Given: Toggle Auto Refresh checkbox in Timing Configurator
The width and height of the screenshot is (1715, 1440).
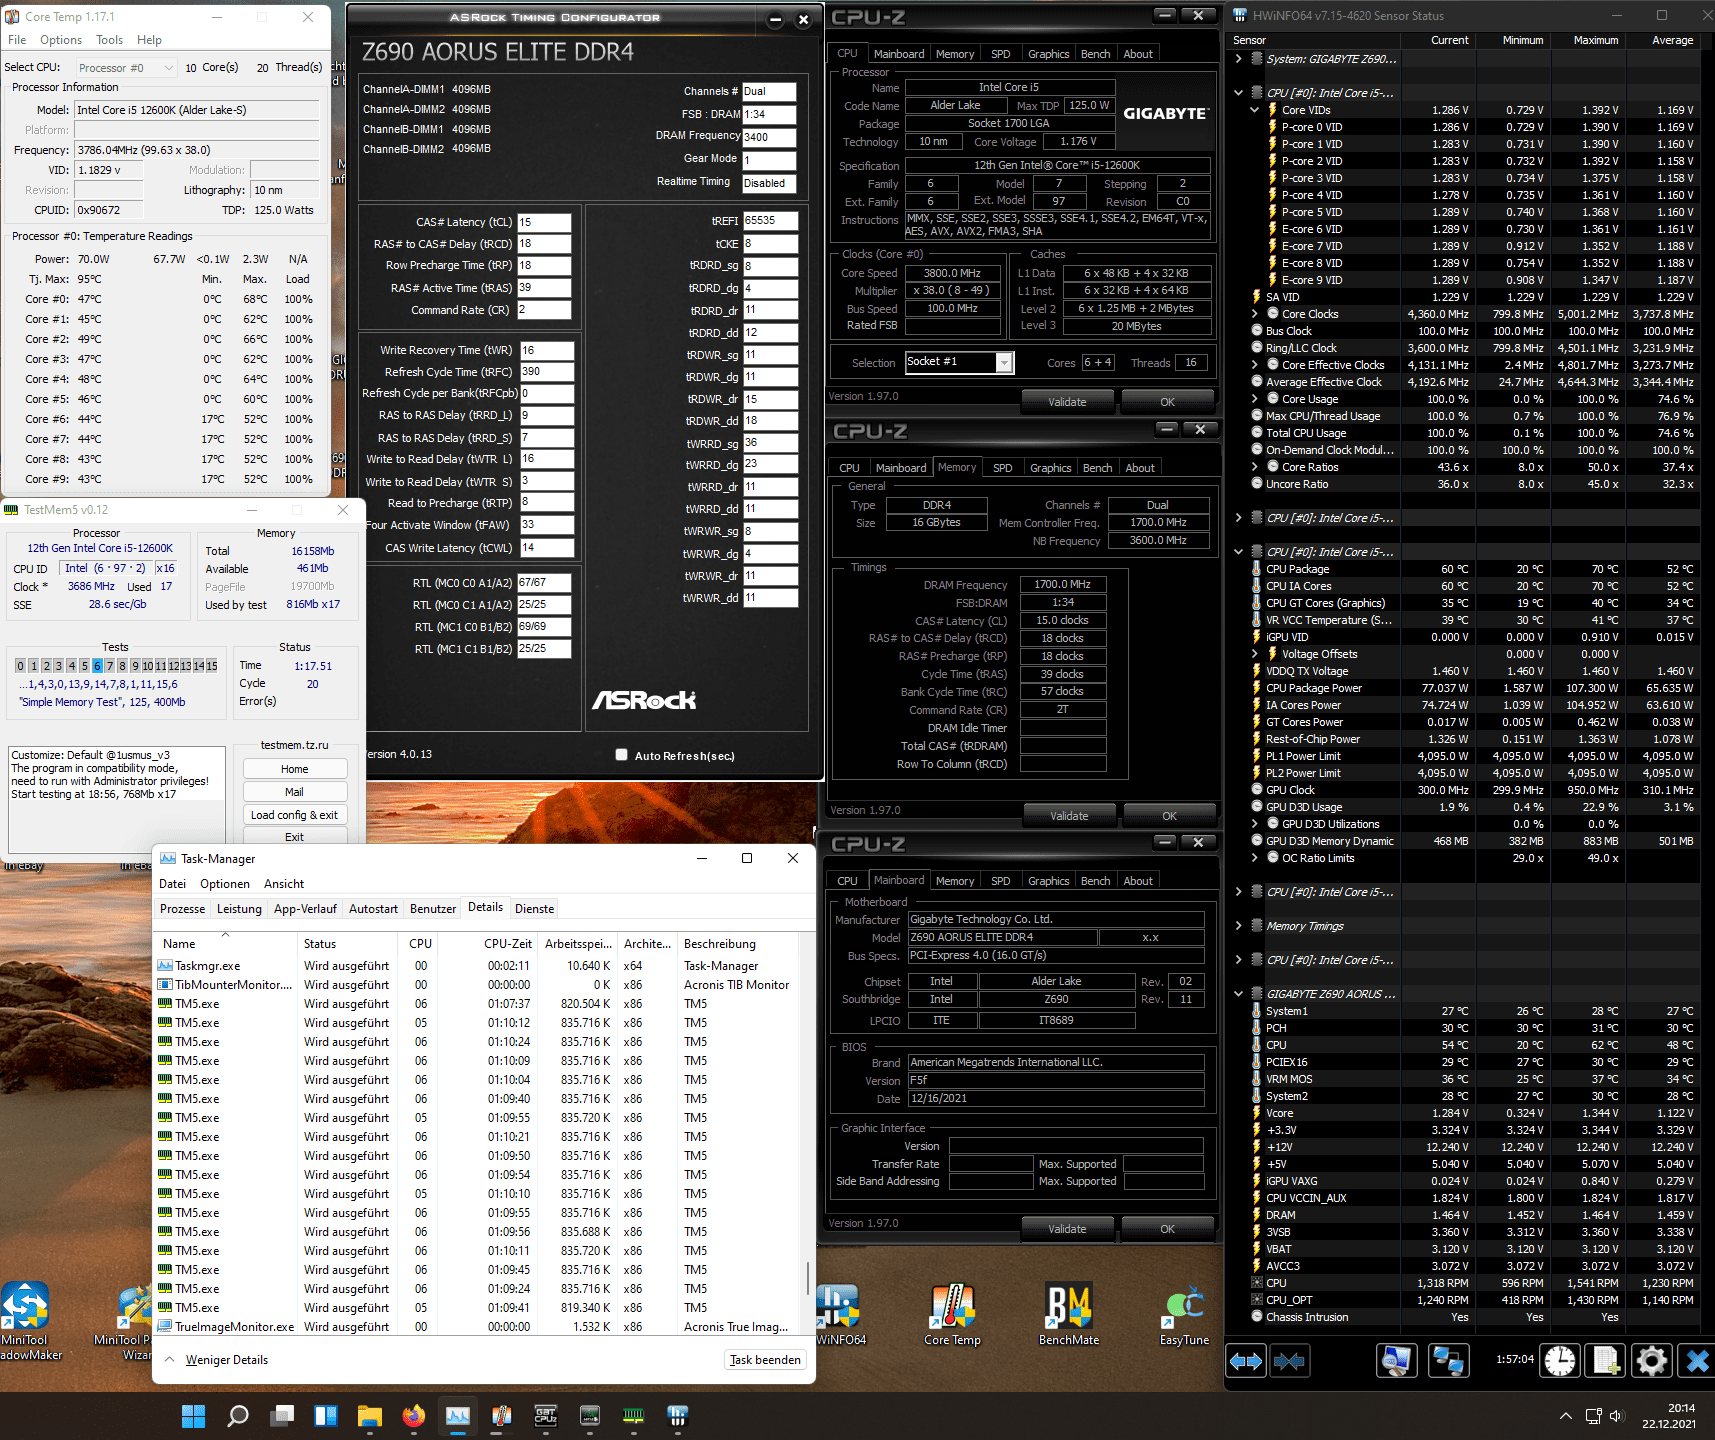Looking at the screenshot, I should pos(622,755).
